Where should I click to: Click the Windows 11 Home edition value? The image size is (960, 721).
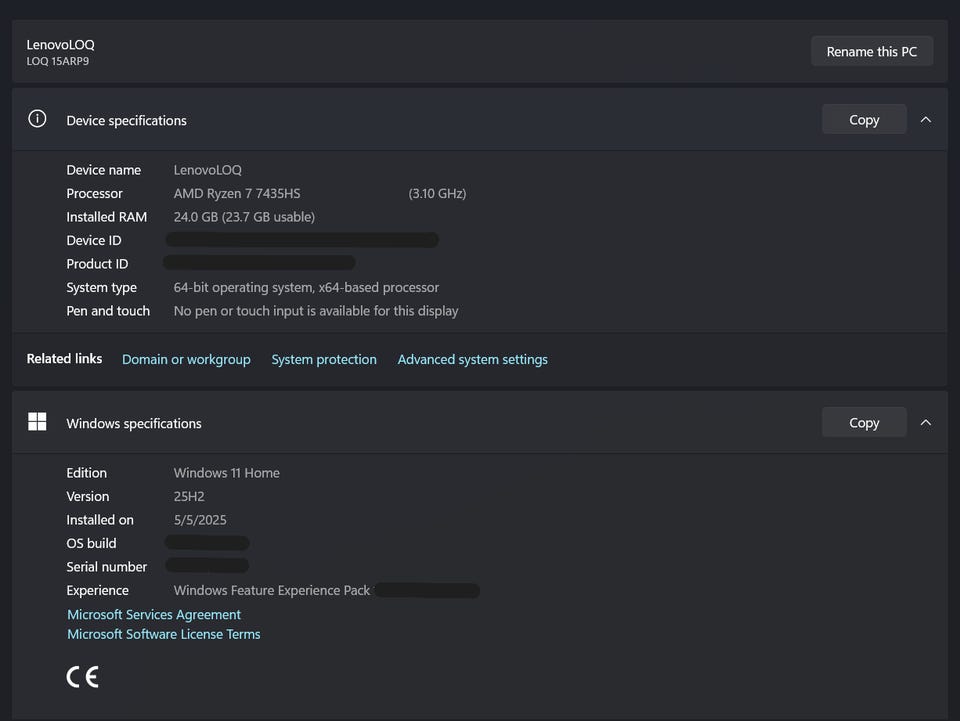(x=227, y=473)
